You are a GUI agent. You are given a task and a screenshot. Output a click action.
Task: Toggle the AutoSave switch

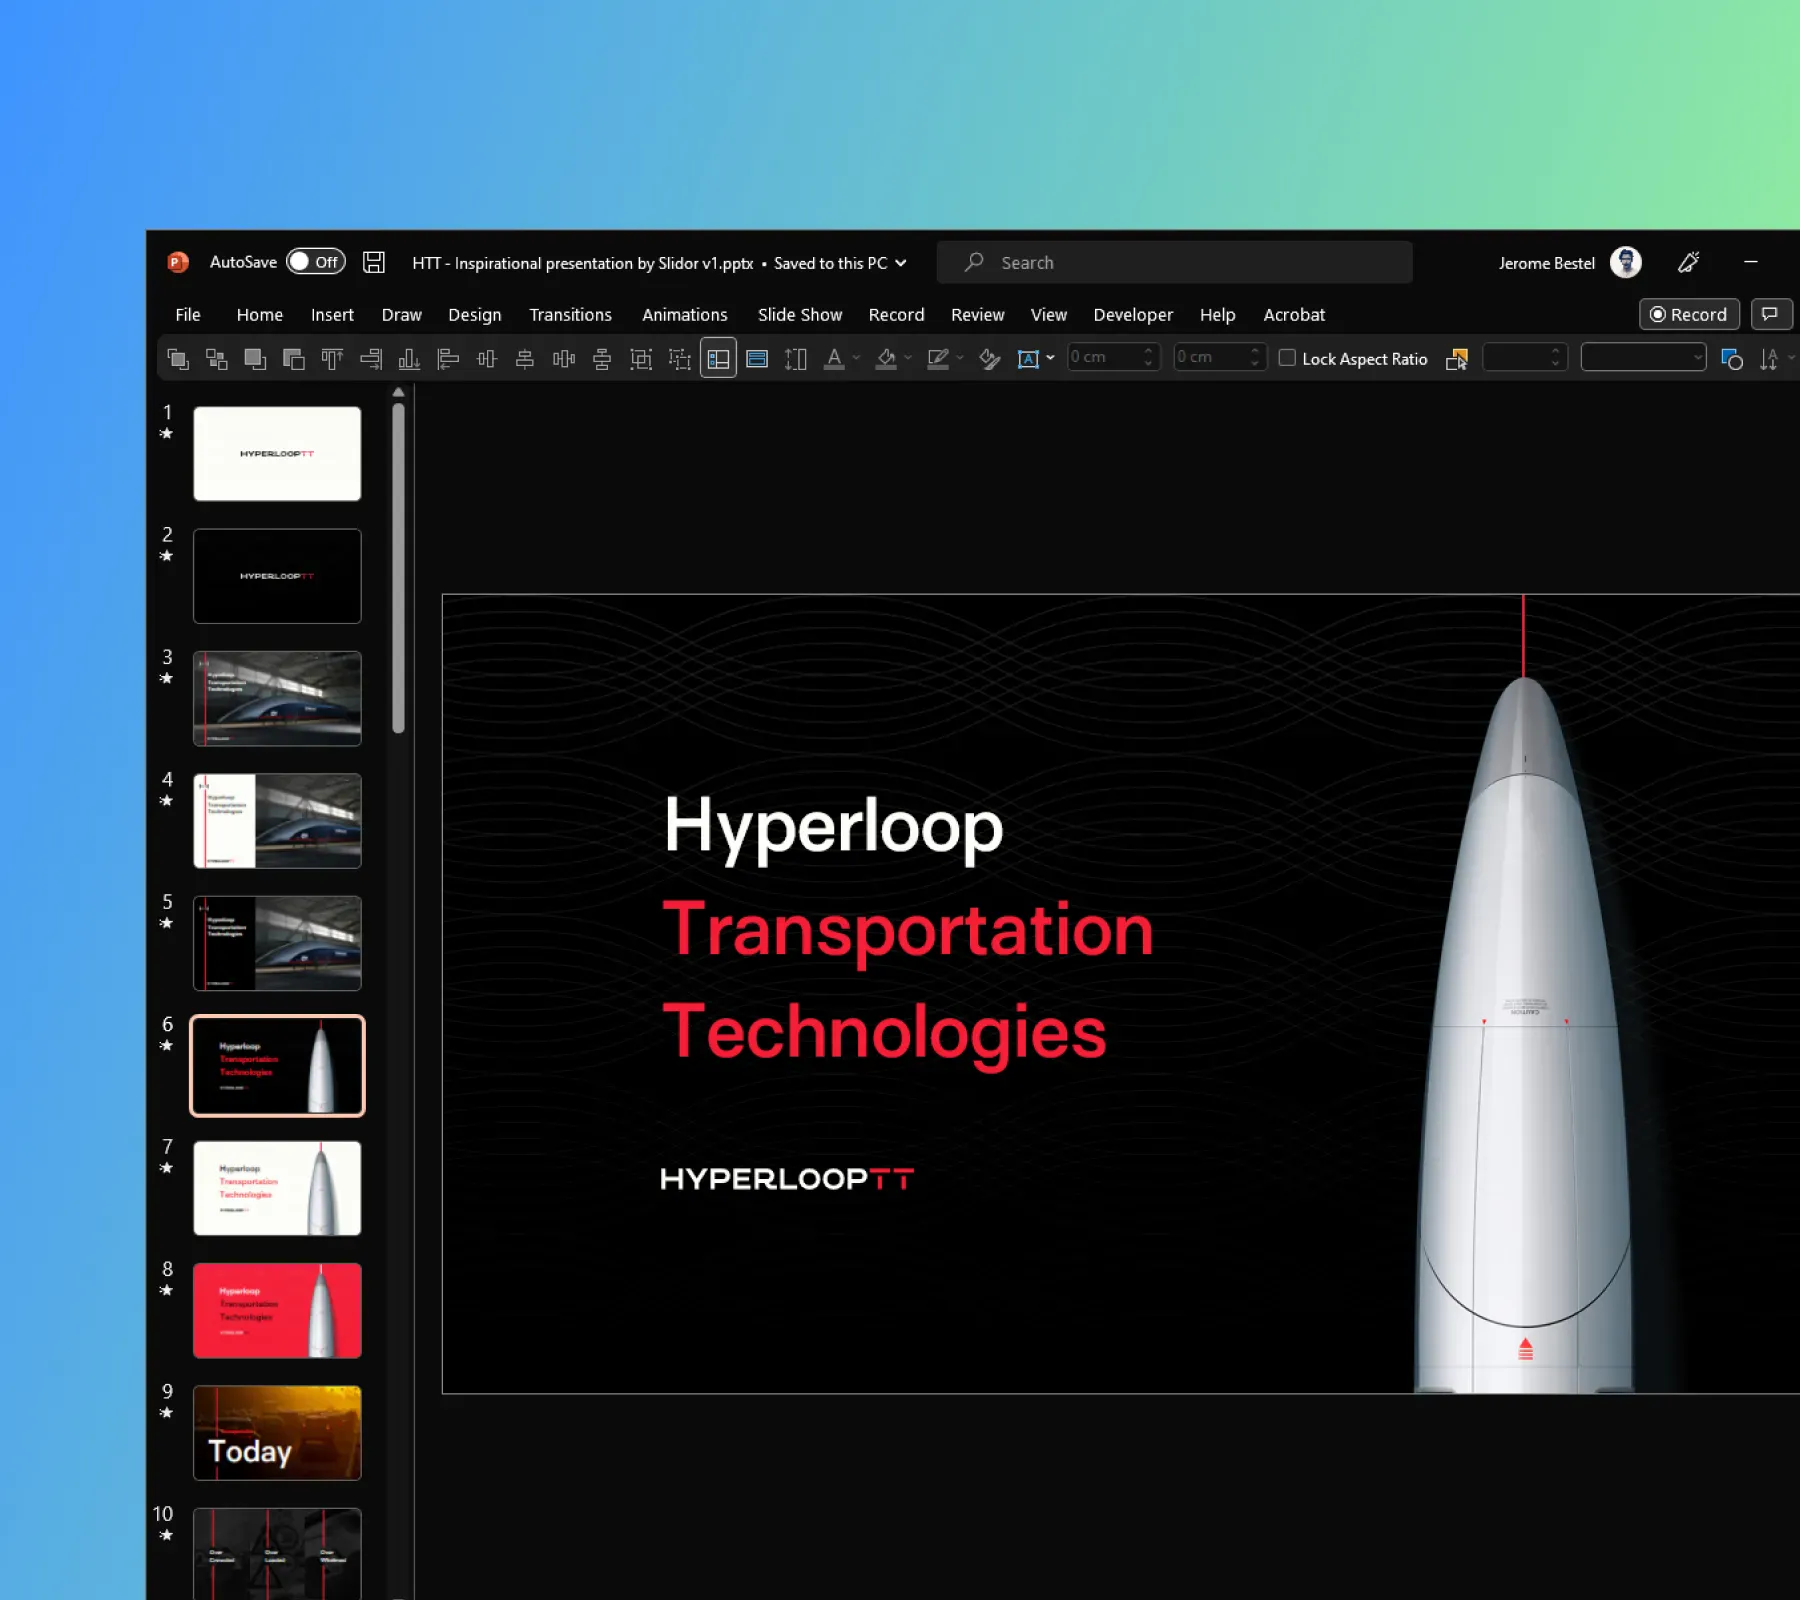(316, 262)
